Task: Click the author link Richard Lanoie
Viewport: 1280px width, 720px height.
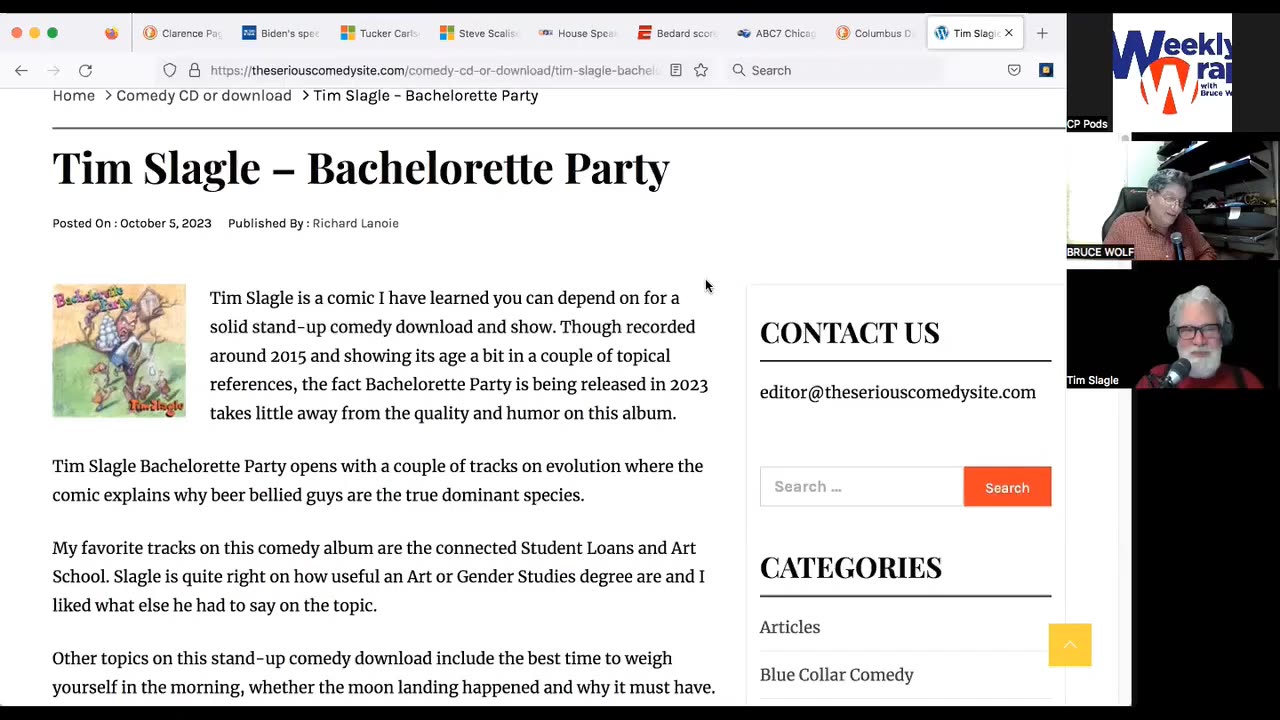Action: [x=355, y=223]
